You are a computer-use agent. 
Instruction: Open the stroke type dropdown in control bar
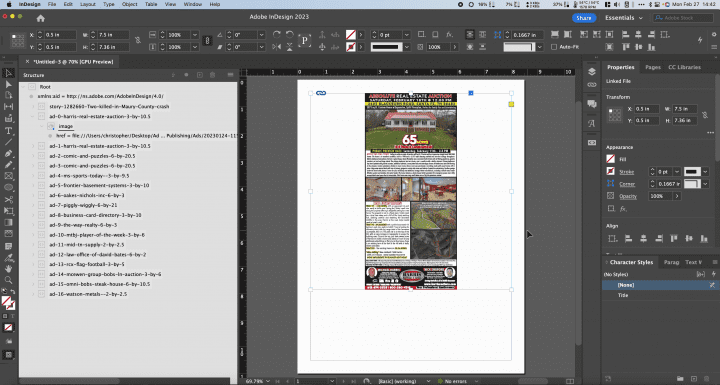pos(406,47)
